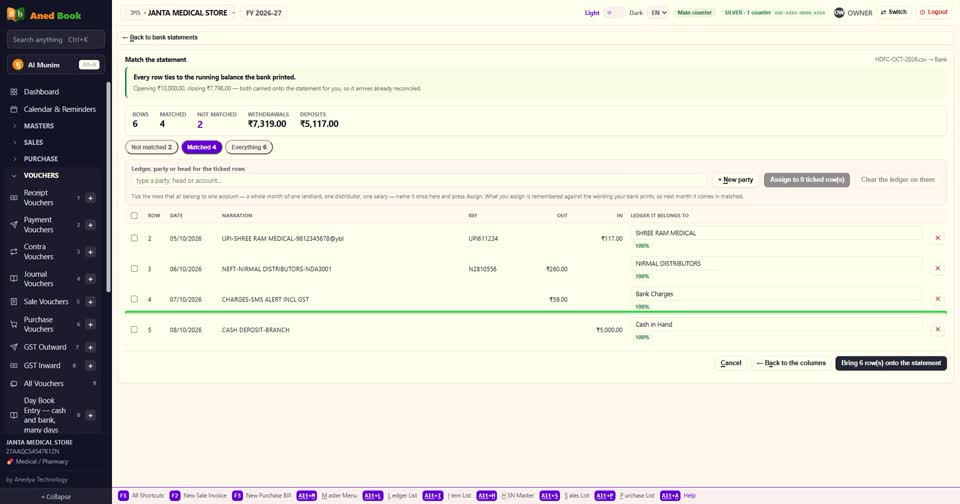Open Calendar & Reminders icon in sidebar

(13, 109)
